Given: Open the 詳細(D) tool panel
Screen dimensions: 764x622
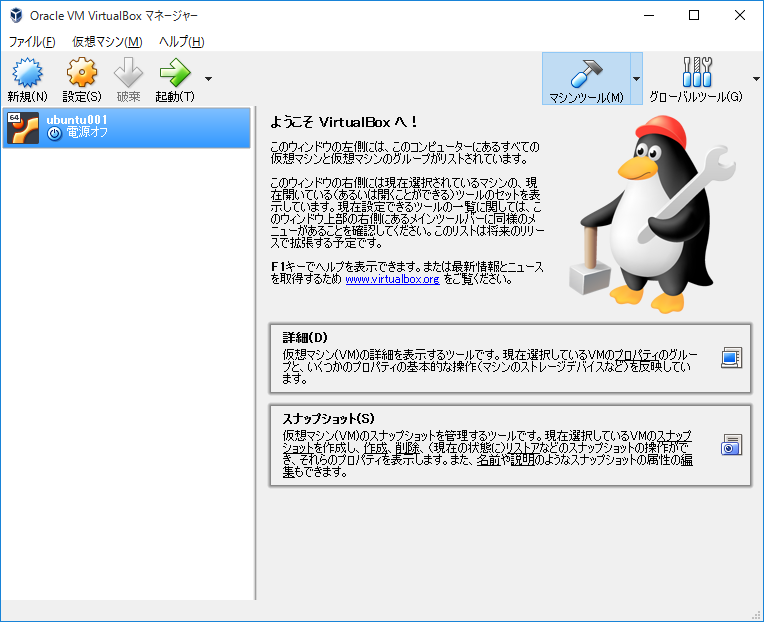Looking at the screenshot, I should click(510, 358).
